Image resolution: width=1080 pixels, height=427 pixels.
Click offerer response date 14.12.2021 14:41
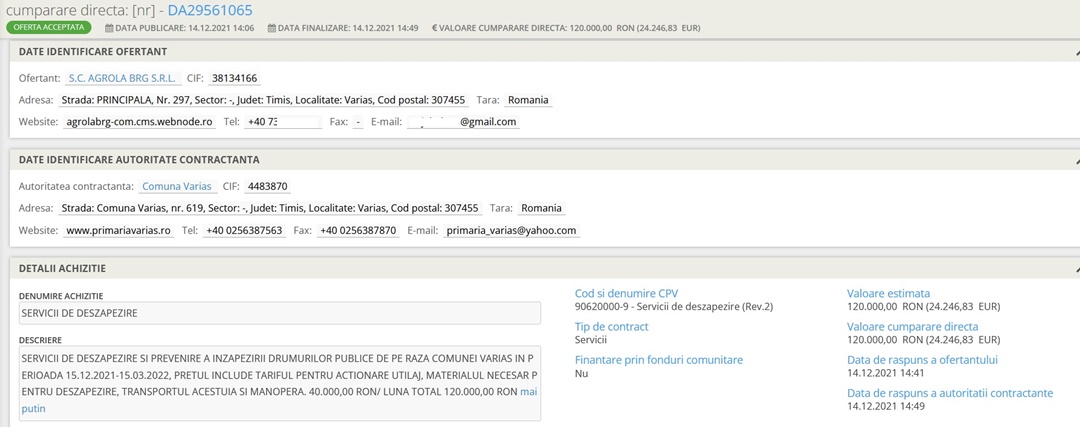[885, 373]
